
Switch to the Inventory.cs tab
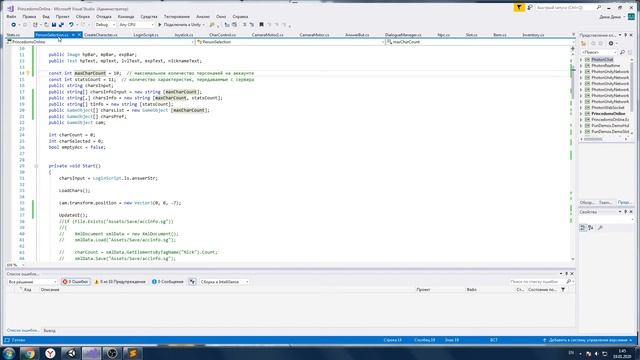click(x=533, y=35)
